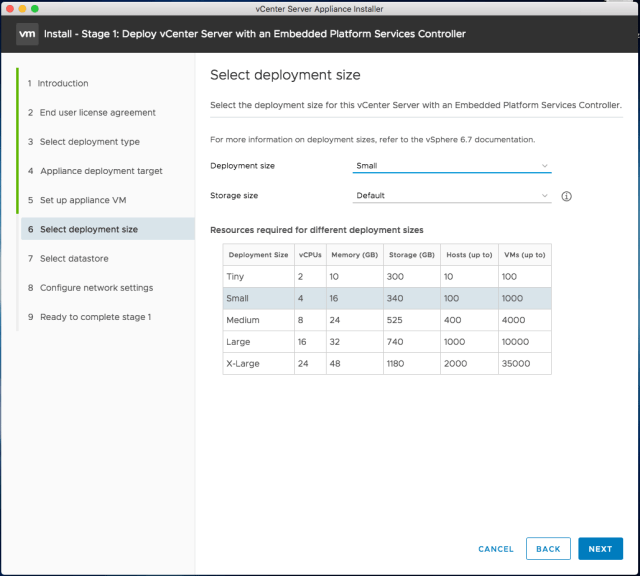Click the CANCEL button

point(496,549)
